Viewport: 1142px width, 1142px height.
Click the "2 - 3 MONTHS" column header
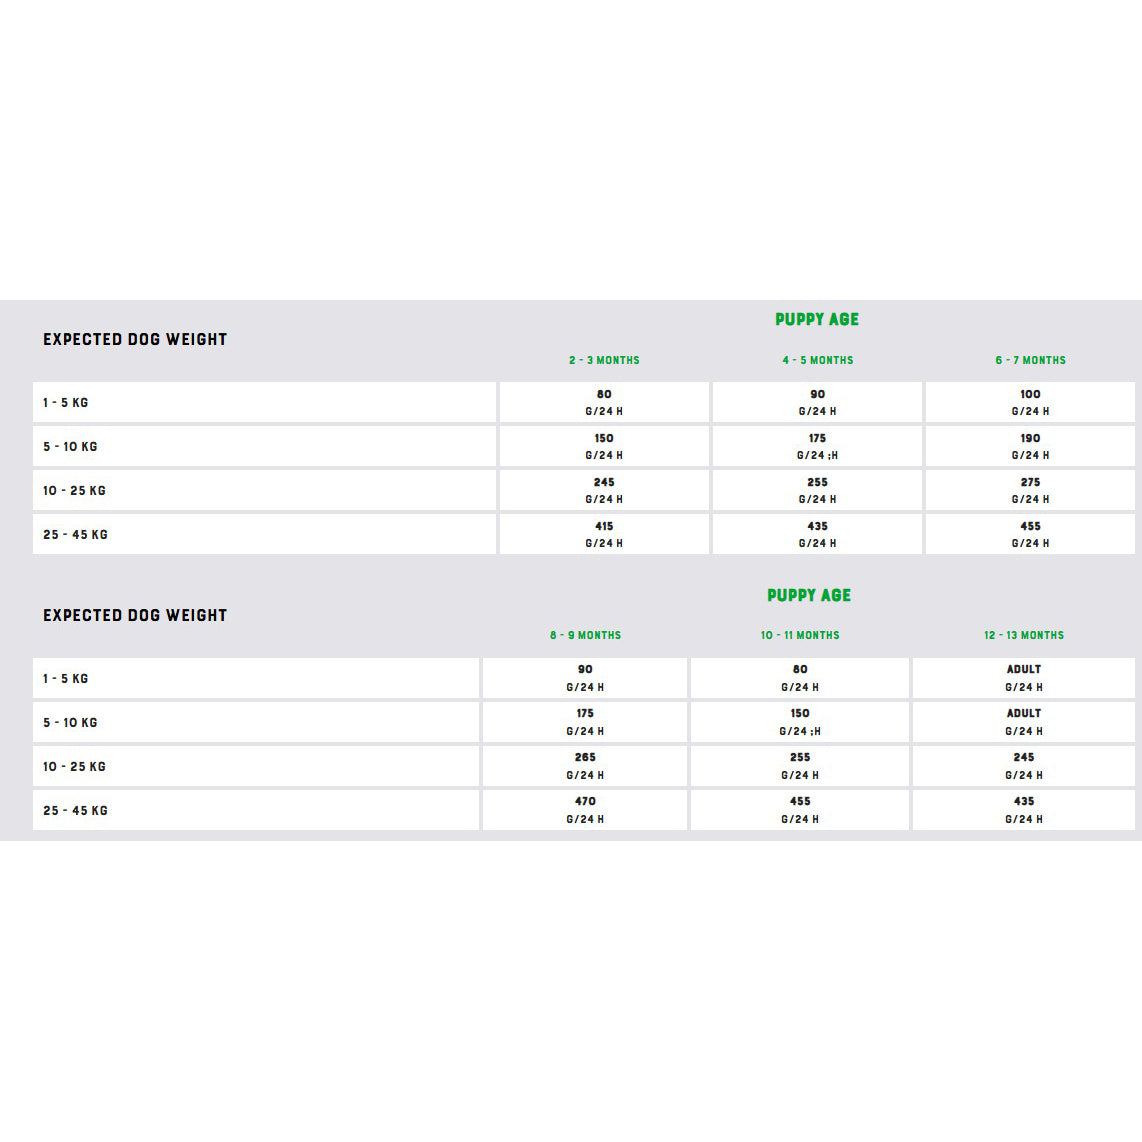click(x=604, y=360)
